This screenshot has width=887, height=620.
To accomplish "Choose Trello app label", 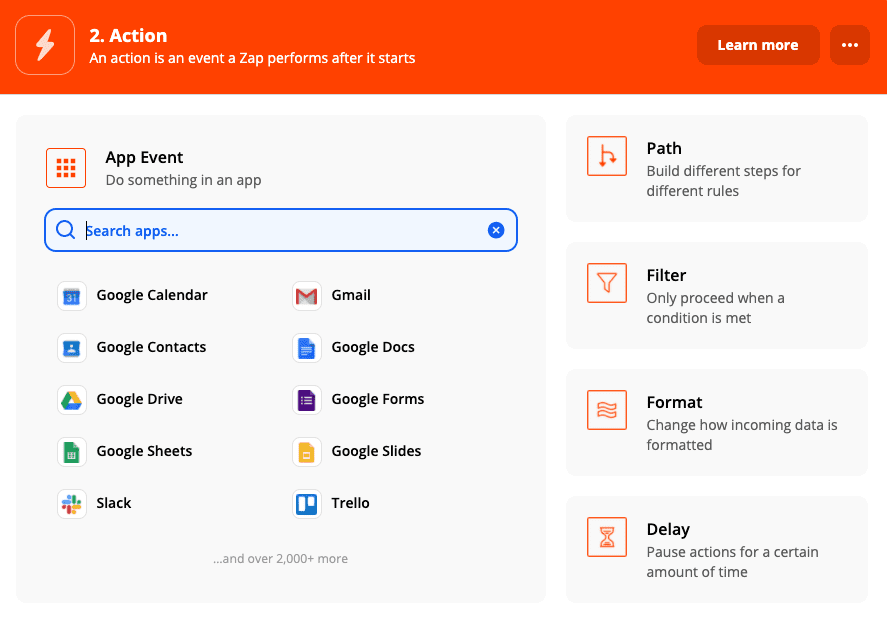I will coord(350,503).
